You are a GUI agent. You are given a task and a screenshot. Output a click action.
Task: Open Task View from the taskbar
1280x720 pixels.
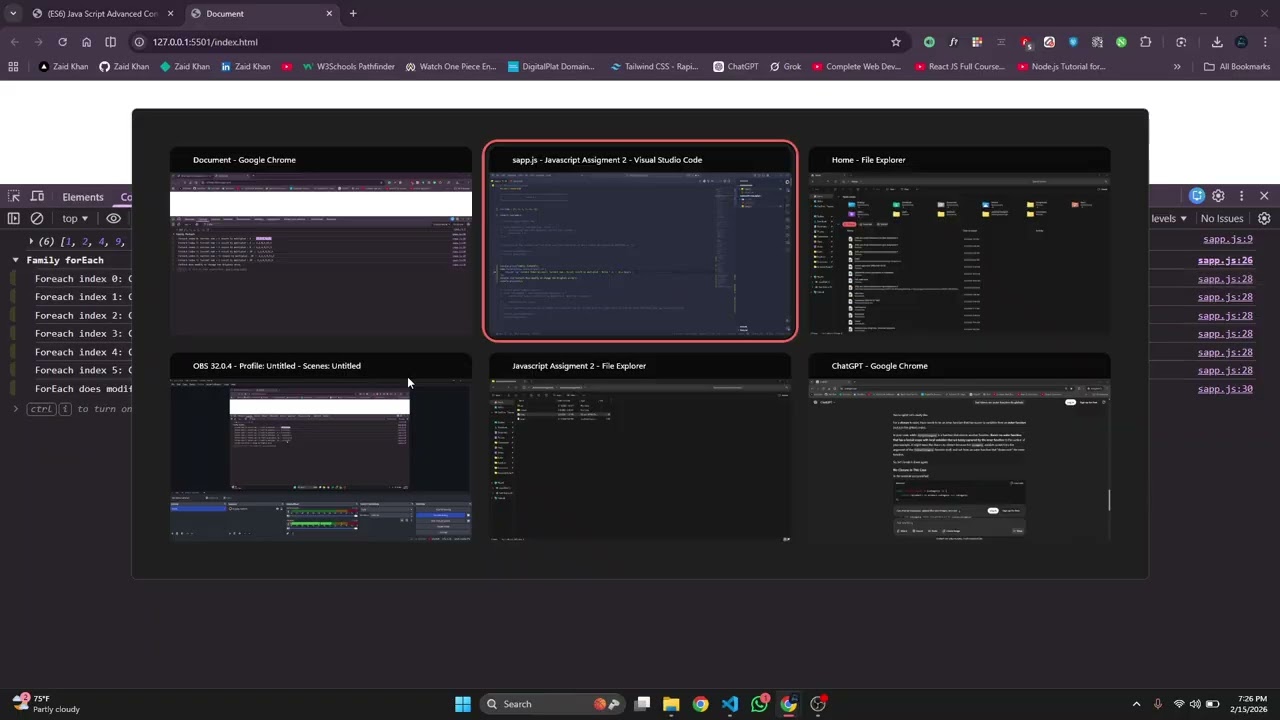click(x=642, y=704)
